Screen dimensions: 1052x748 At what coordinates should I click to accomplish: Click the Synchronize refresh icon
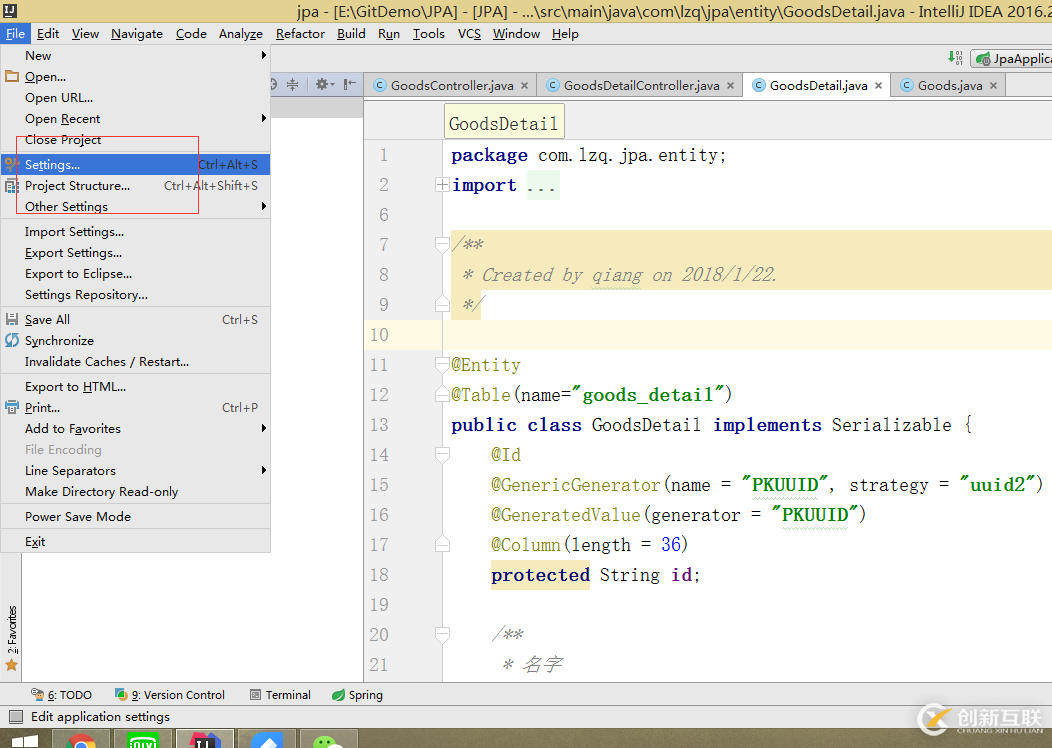12,340
